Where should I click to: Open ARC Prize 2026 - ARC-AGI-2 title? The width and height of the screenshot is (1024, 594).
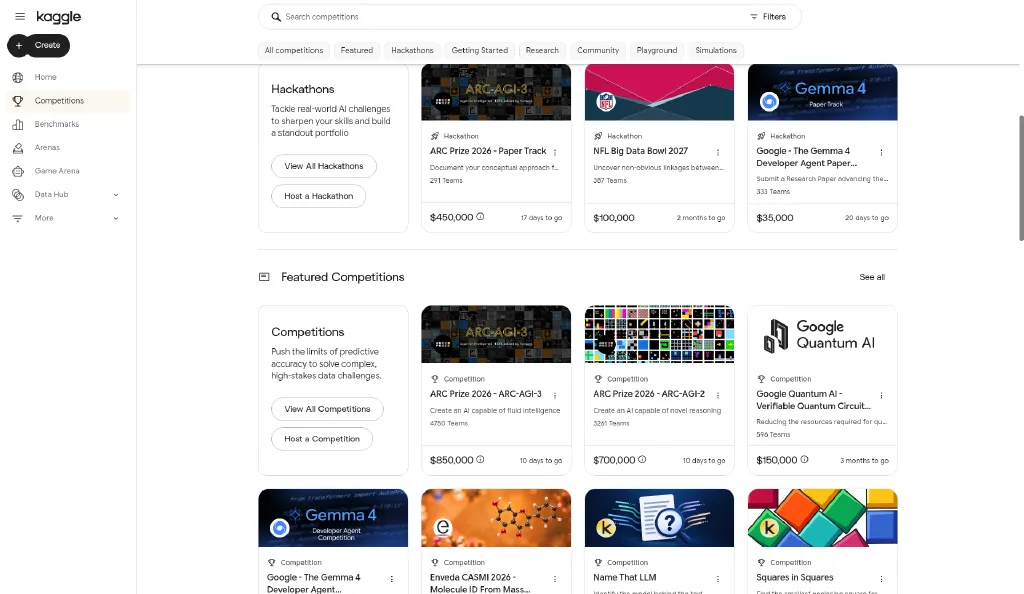click(x=648, y=394)
